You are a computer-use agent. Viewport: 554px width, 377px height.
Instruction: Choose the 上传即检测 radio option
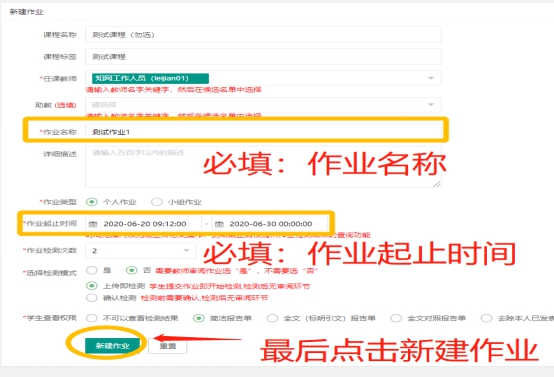coord(92,286)
